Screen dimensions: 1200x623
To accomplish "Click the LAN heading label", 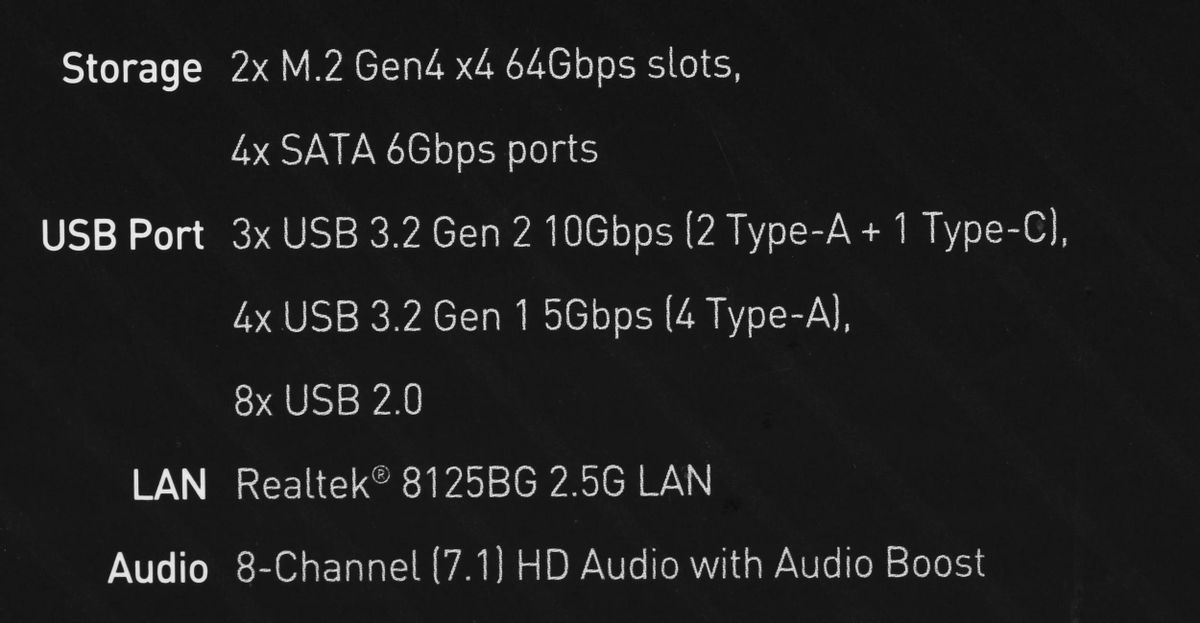I will [x=169, y=486].
